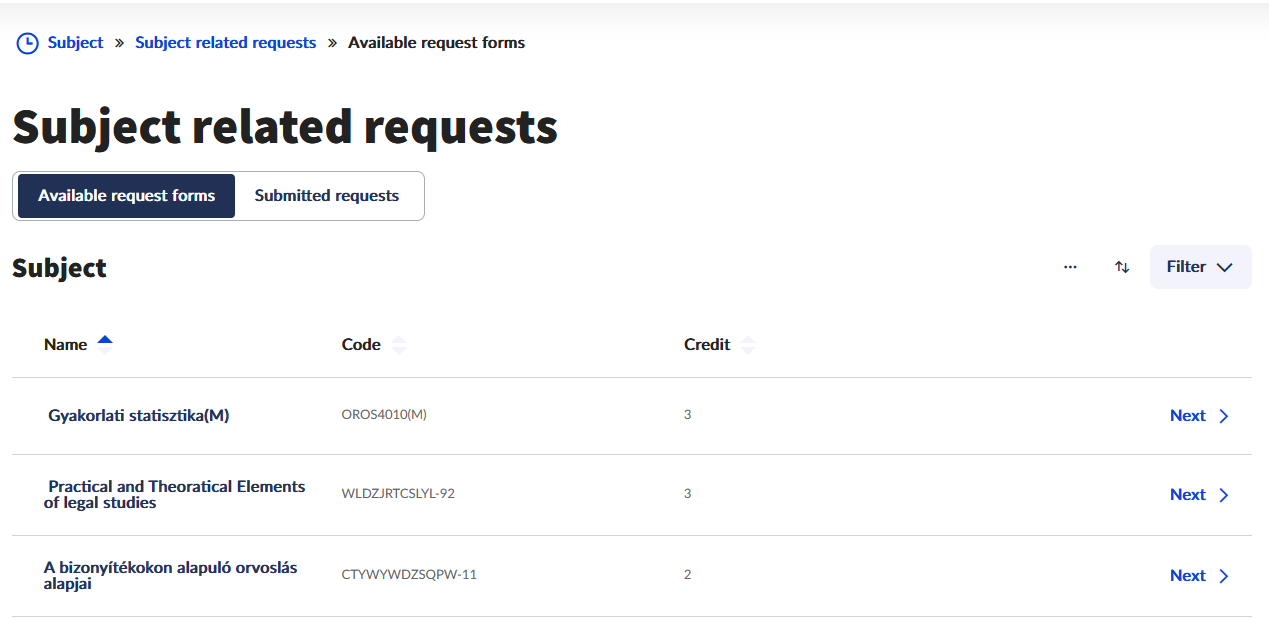Sort by Code column arrow icon
Viewport: 1269px width, 618px height.
coord(399,345)
